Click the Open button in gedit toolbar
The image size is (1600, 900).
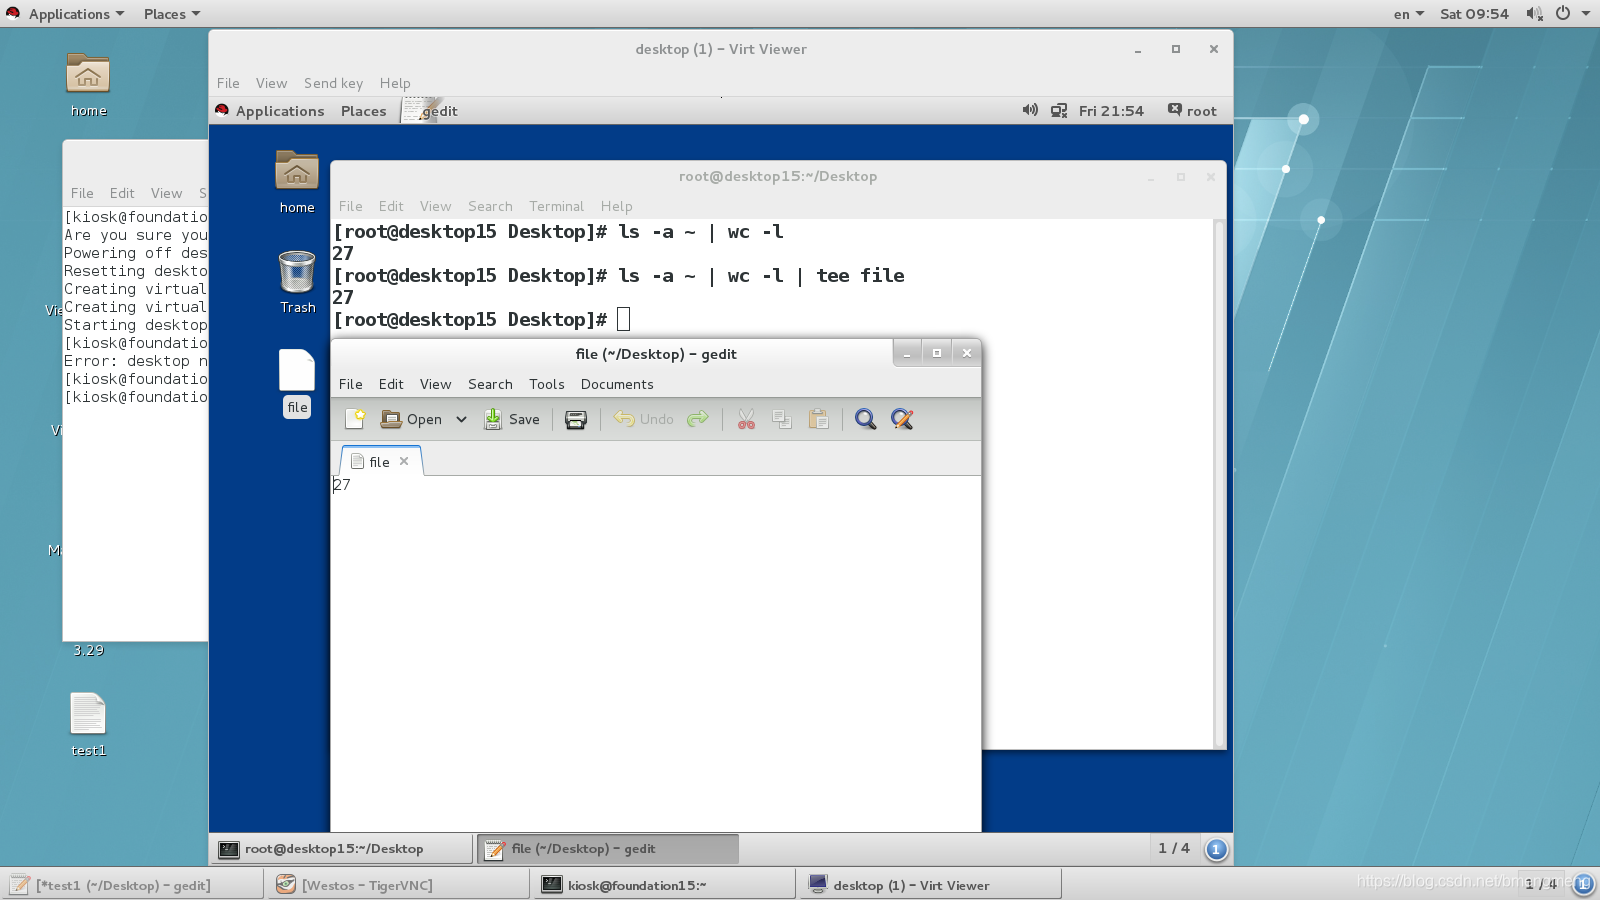coord(412,419)
